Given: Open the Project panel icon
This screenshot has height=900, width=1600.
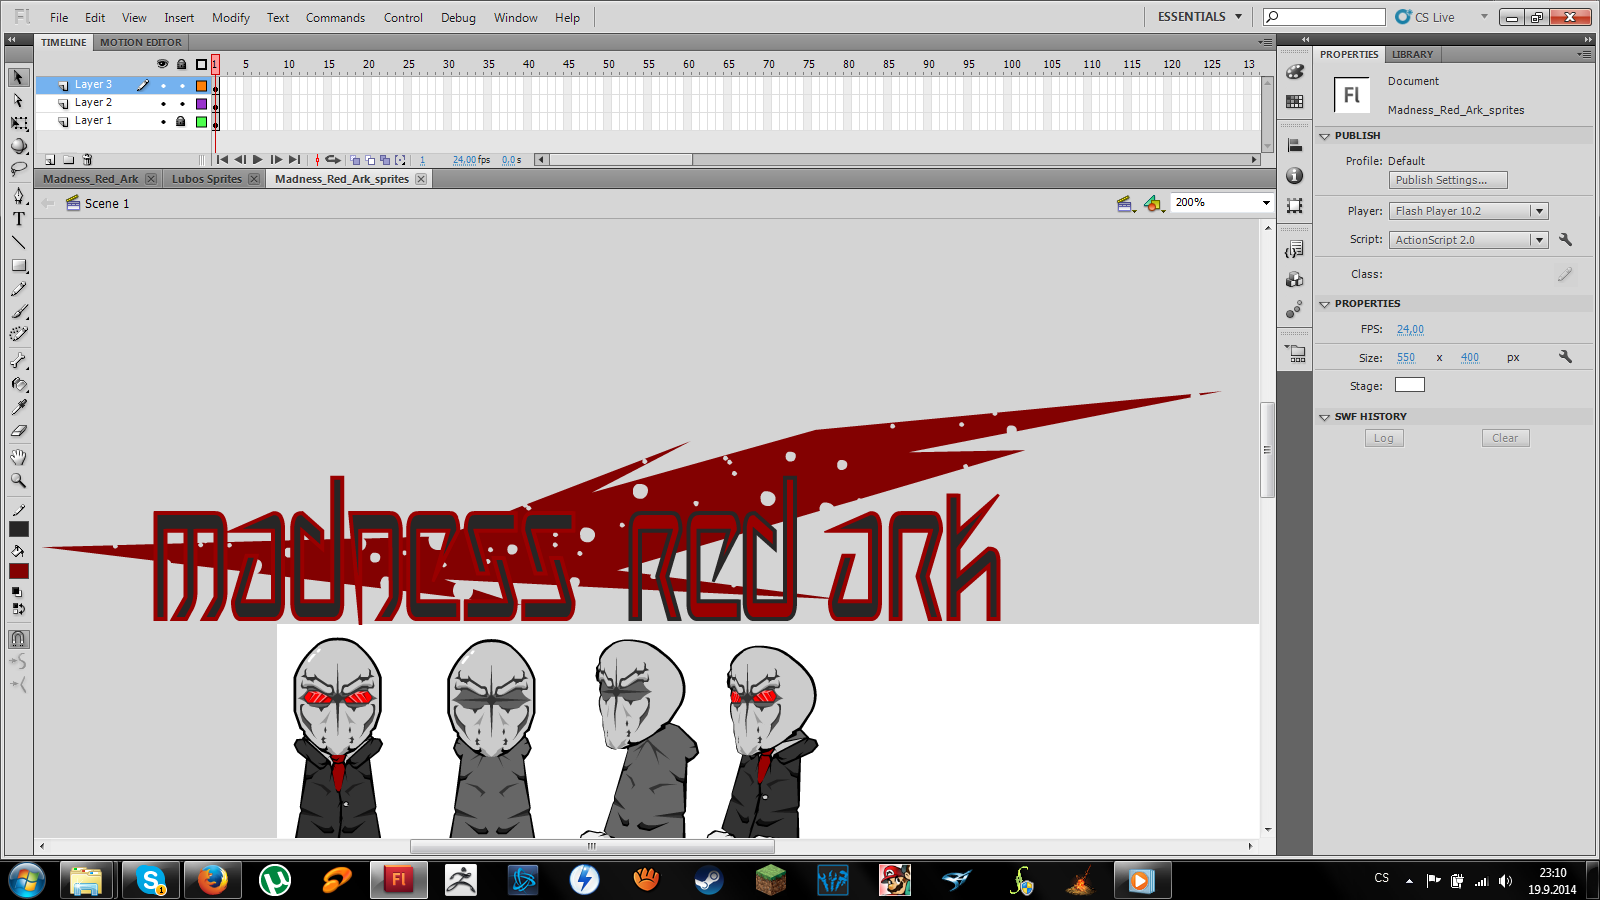Looking at the screenshot, I should coord(1295,353).
